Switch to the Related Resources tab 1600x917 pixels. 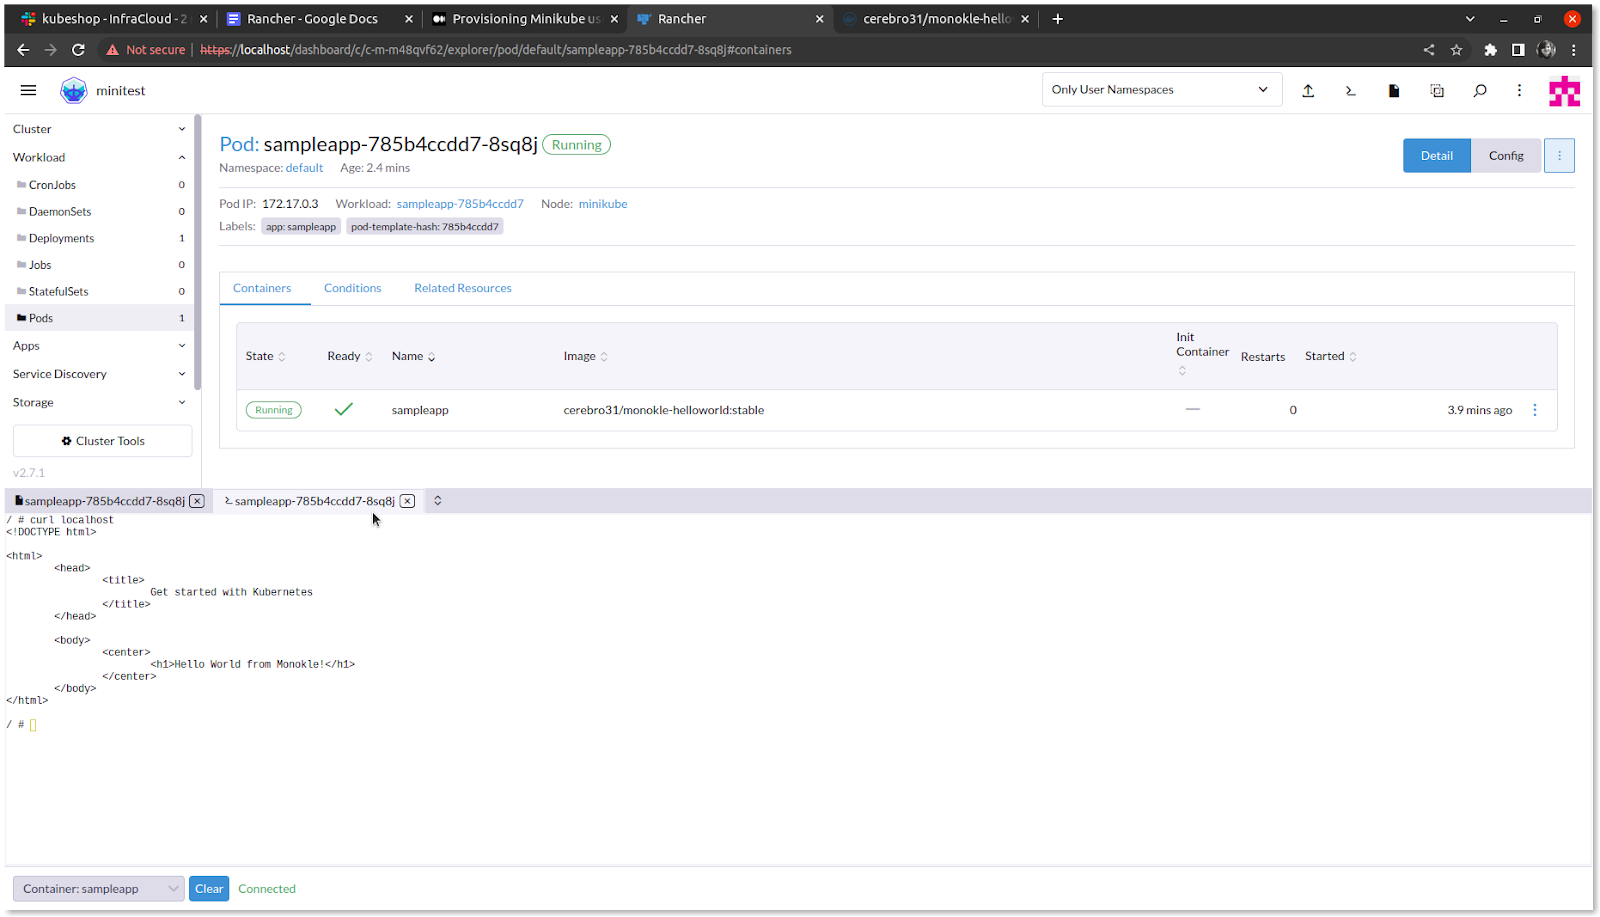click(462, 288)
